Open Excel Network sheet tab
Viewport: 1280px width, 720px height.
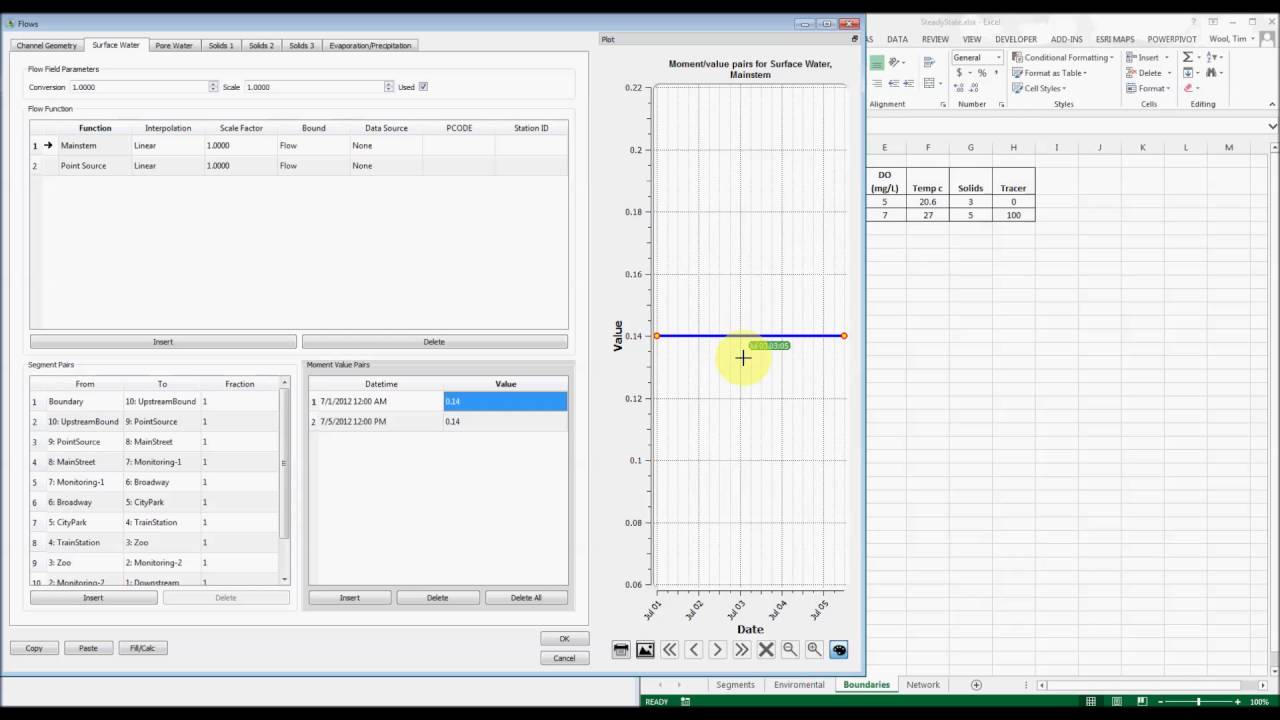tap(923, 685)
